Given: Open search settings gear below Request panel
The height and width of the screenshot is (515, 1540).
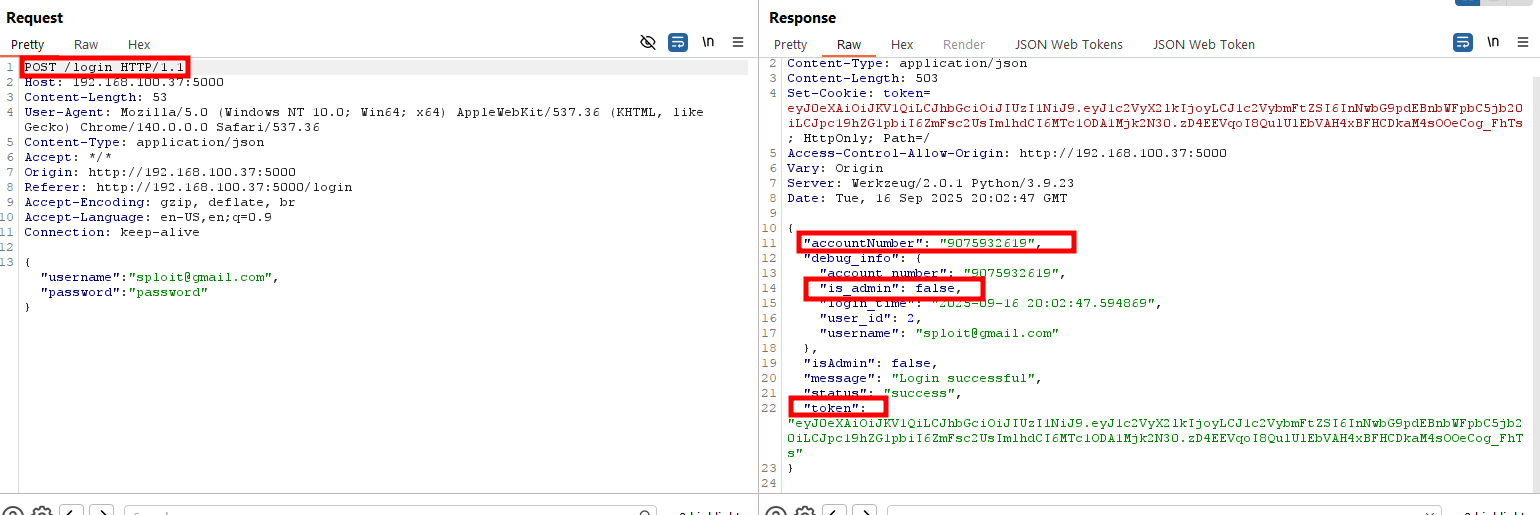Looking at the screenshot, I should pos(41,512).
